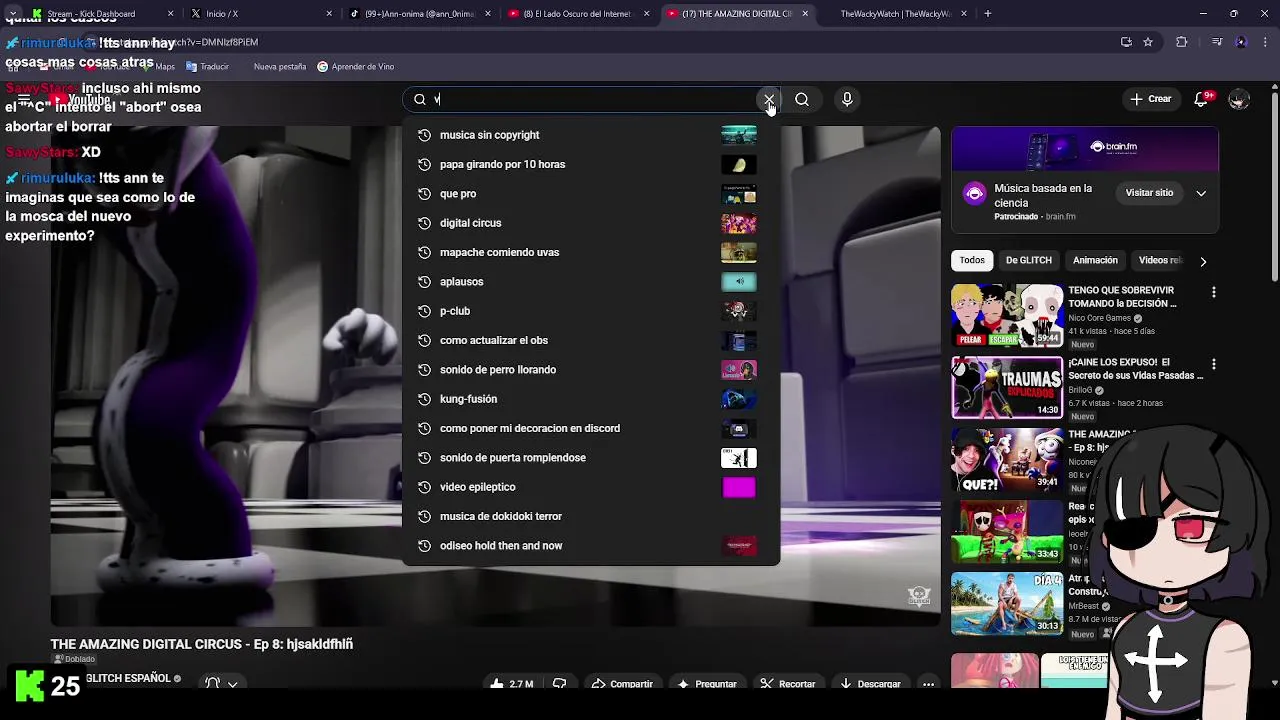The image size is (1280, 720).
Task: Open the 'Nueva pestaña' bookmark
Action: [x=279, y=67]
